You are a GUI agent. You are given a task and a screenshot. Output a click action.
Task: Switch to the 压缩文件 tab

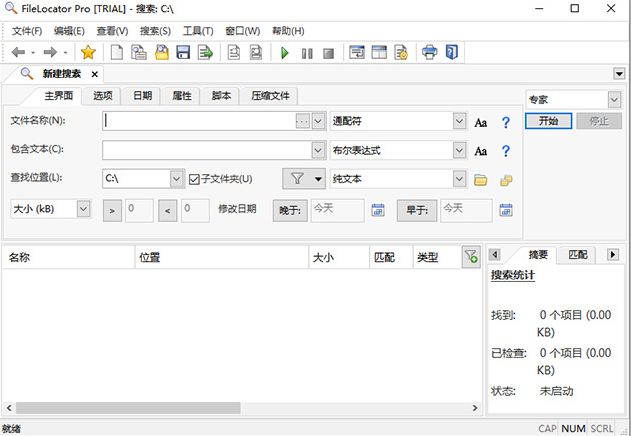270,96
